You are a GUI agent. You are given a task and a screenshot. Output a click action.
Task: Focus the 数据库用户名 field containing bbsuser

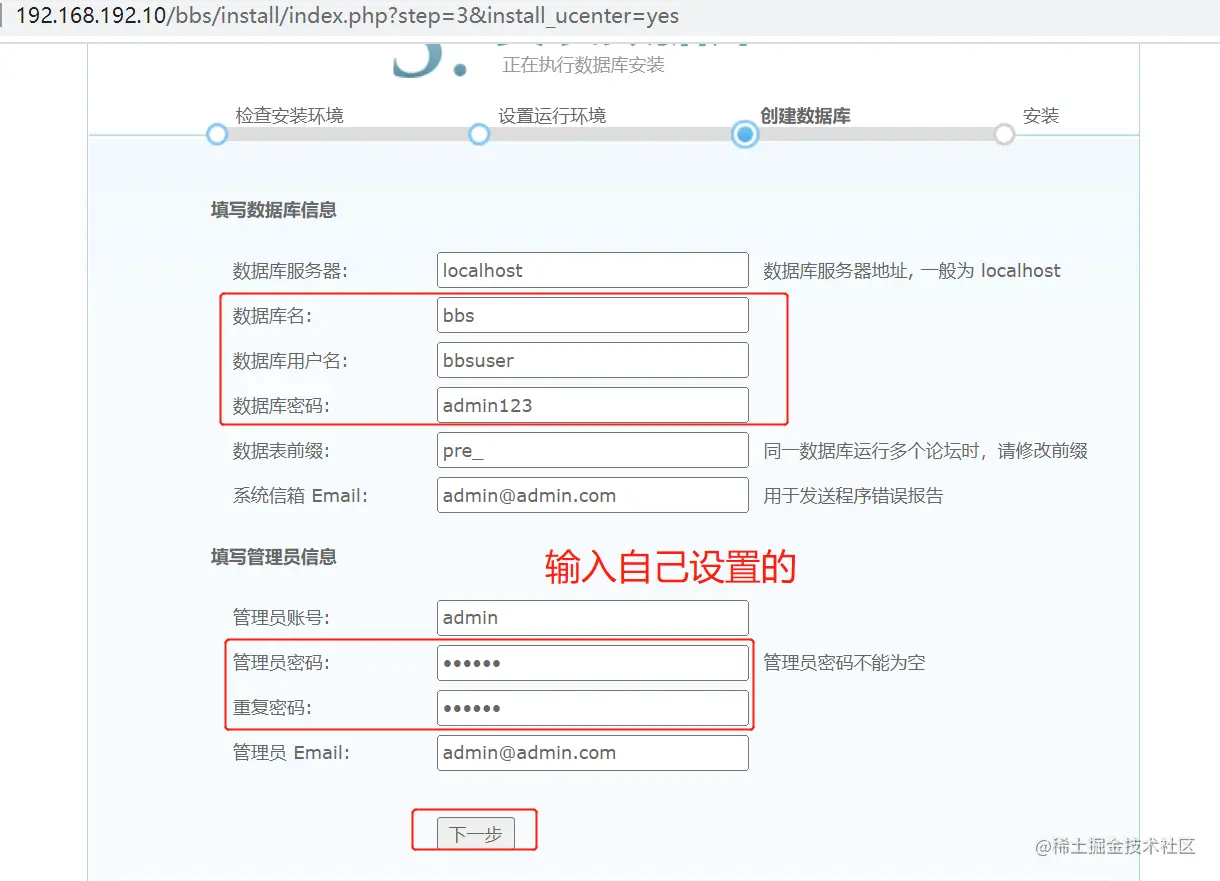point(593,360)
